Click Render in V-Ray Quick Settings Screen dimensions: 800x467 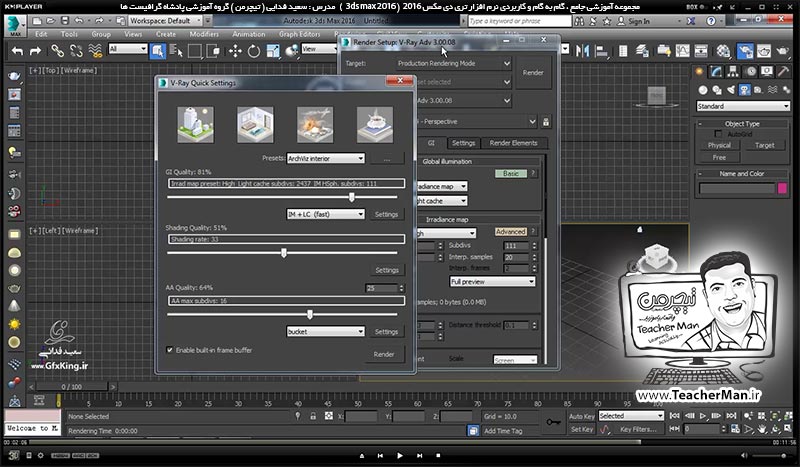tap(384, 354)
